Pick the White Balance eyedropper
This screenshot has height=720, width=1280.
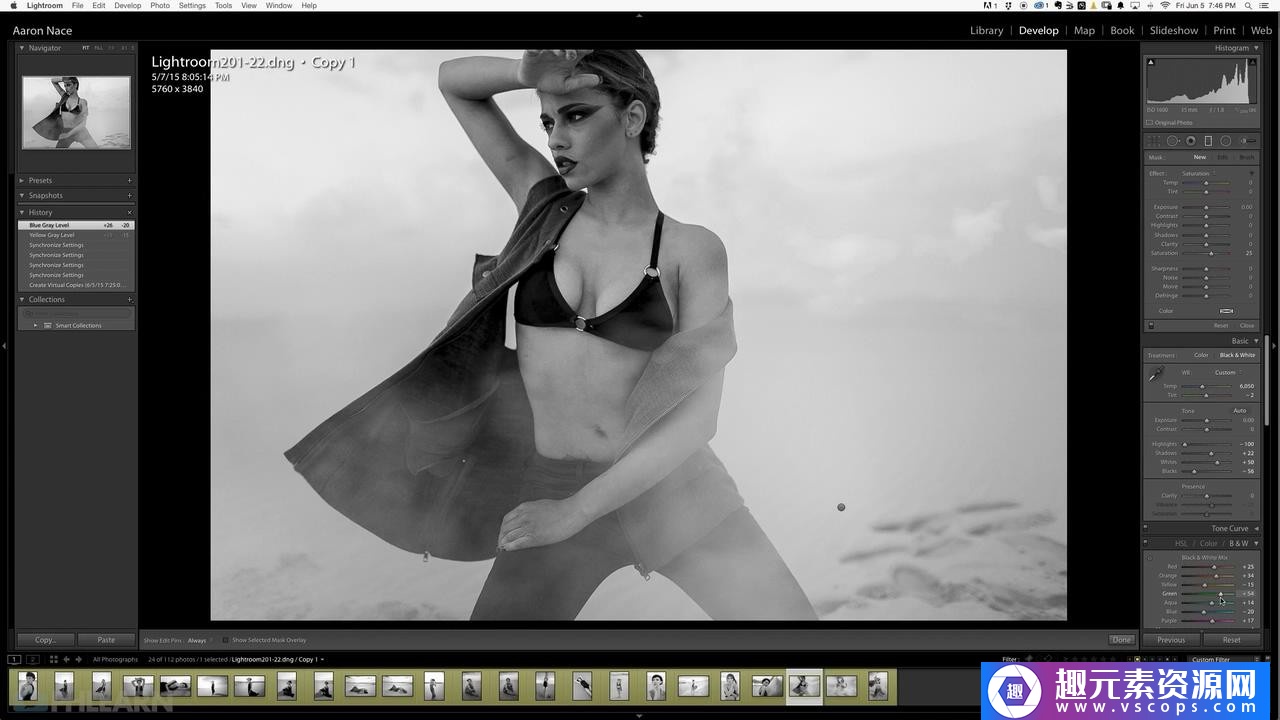coord(1156,374)
